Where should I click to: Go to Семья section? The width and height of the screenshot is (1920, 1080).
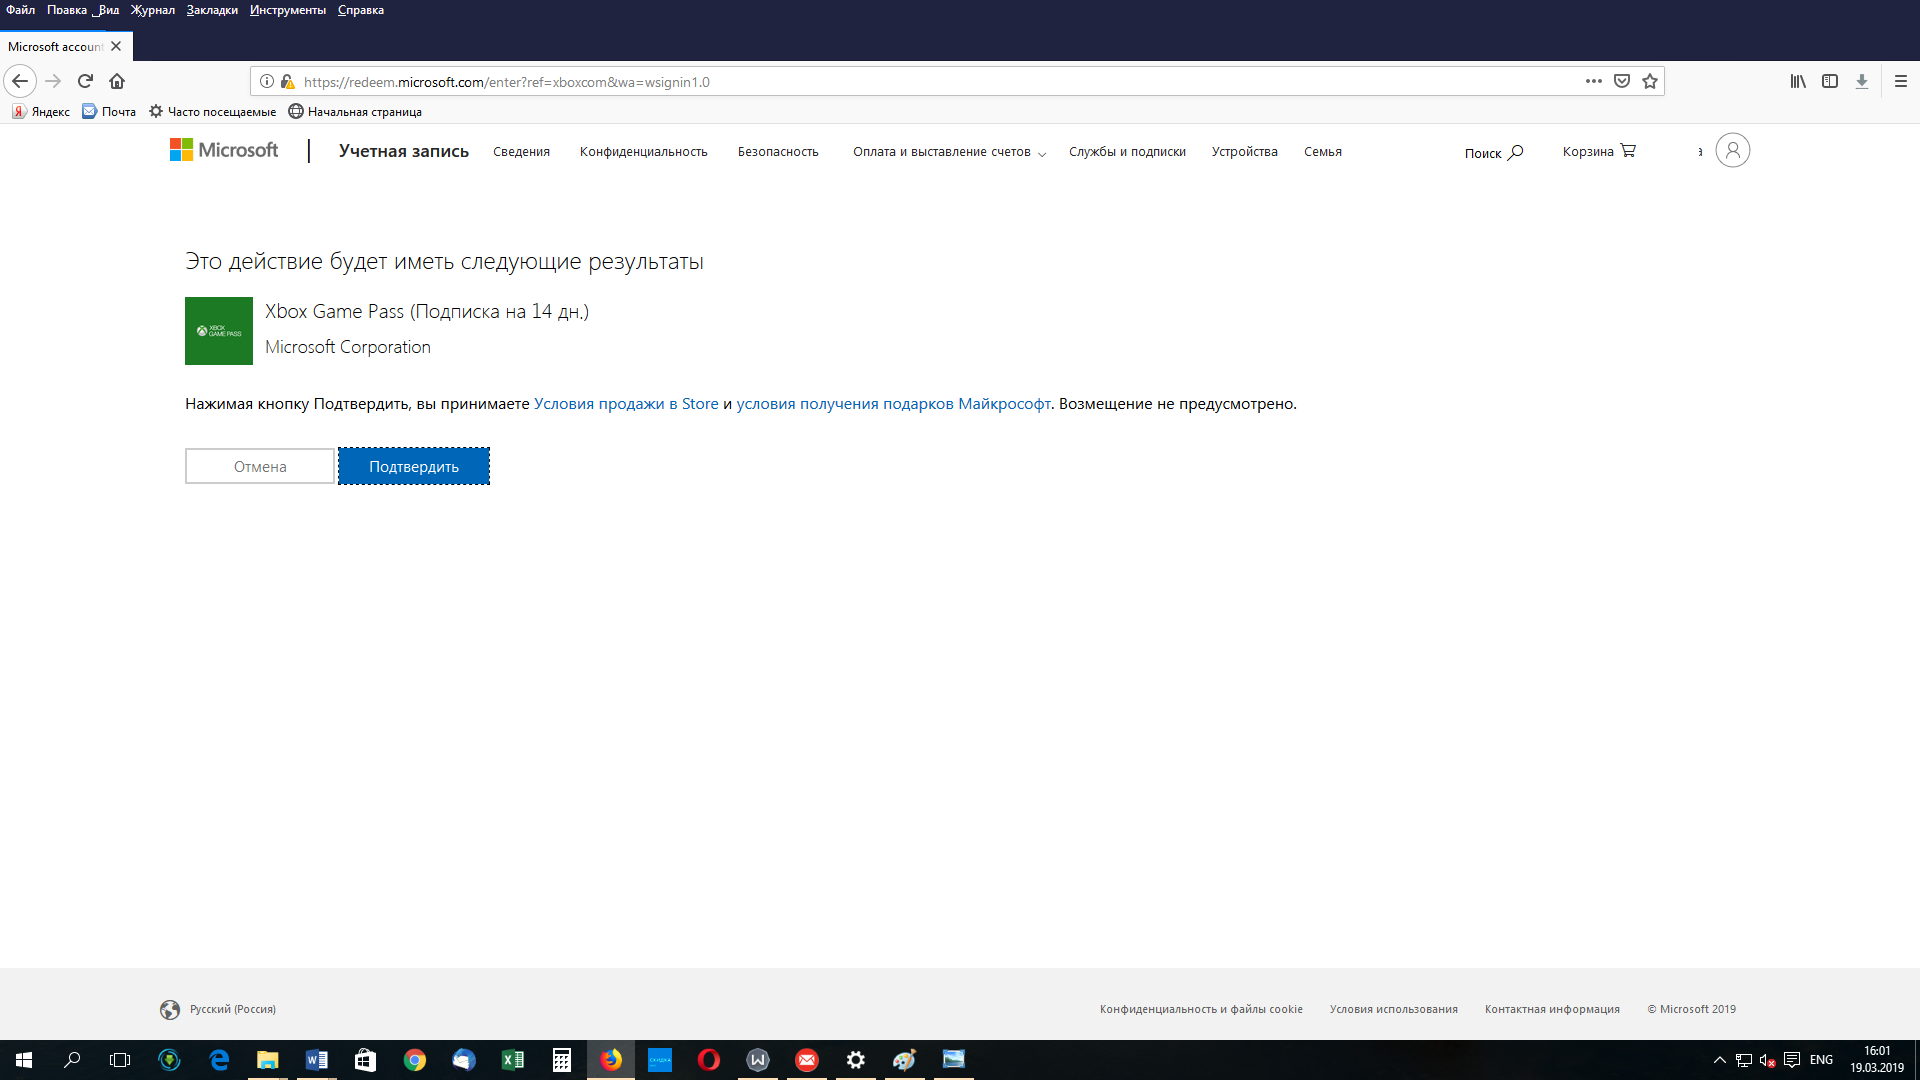1322,152
